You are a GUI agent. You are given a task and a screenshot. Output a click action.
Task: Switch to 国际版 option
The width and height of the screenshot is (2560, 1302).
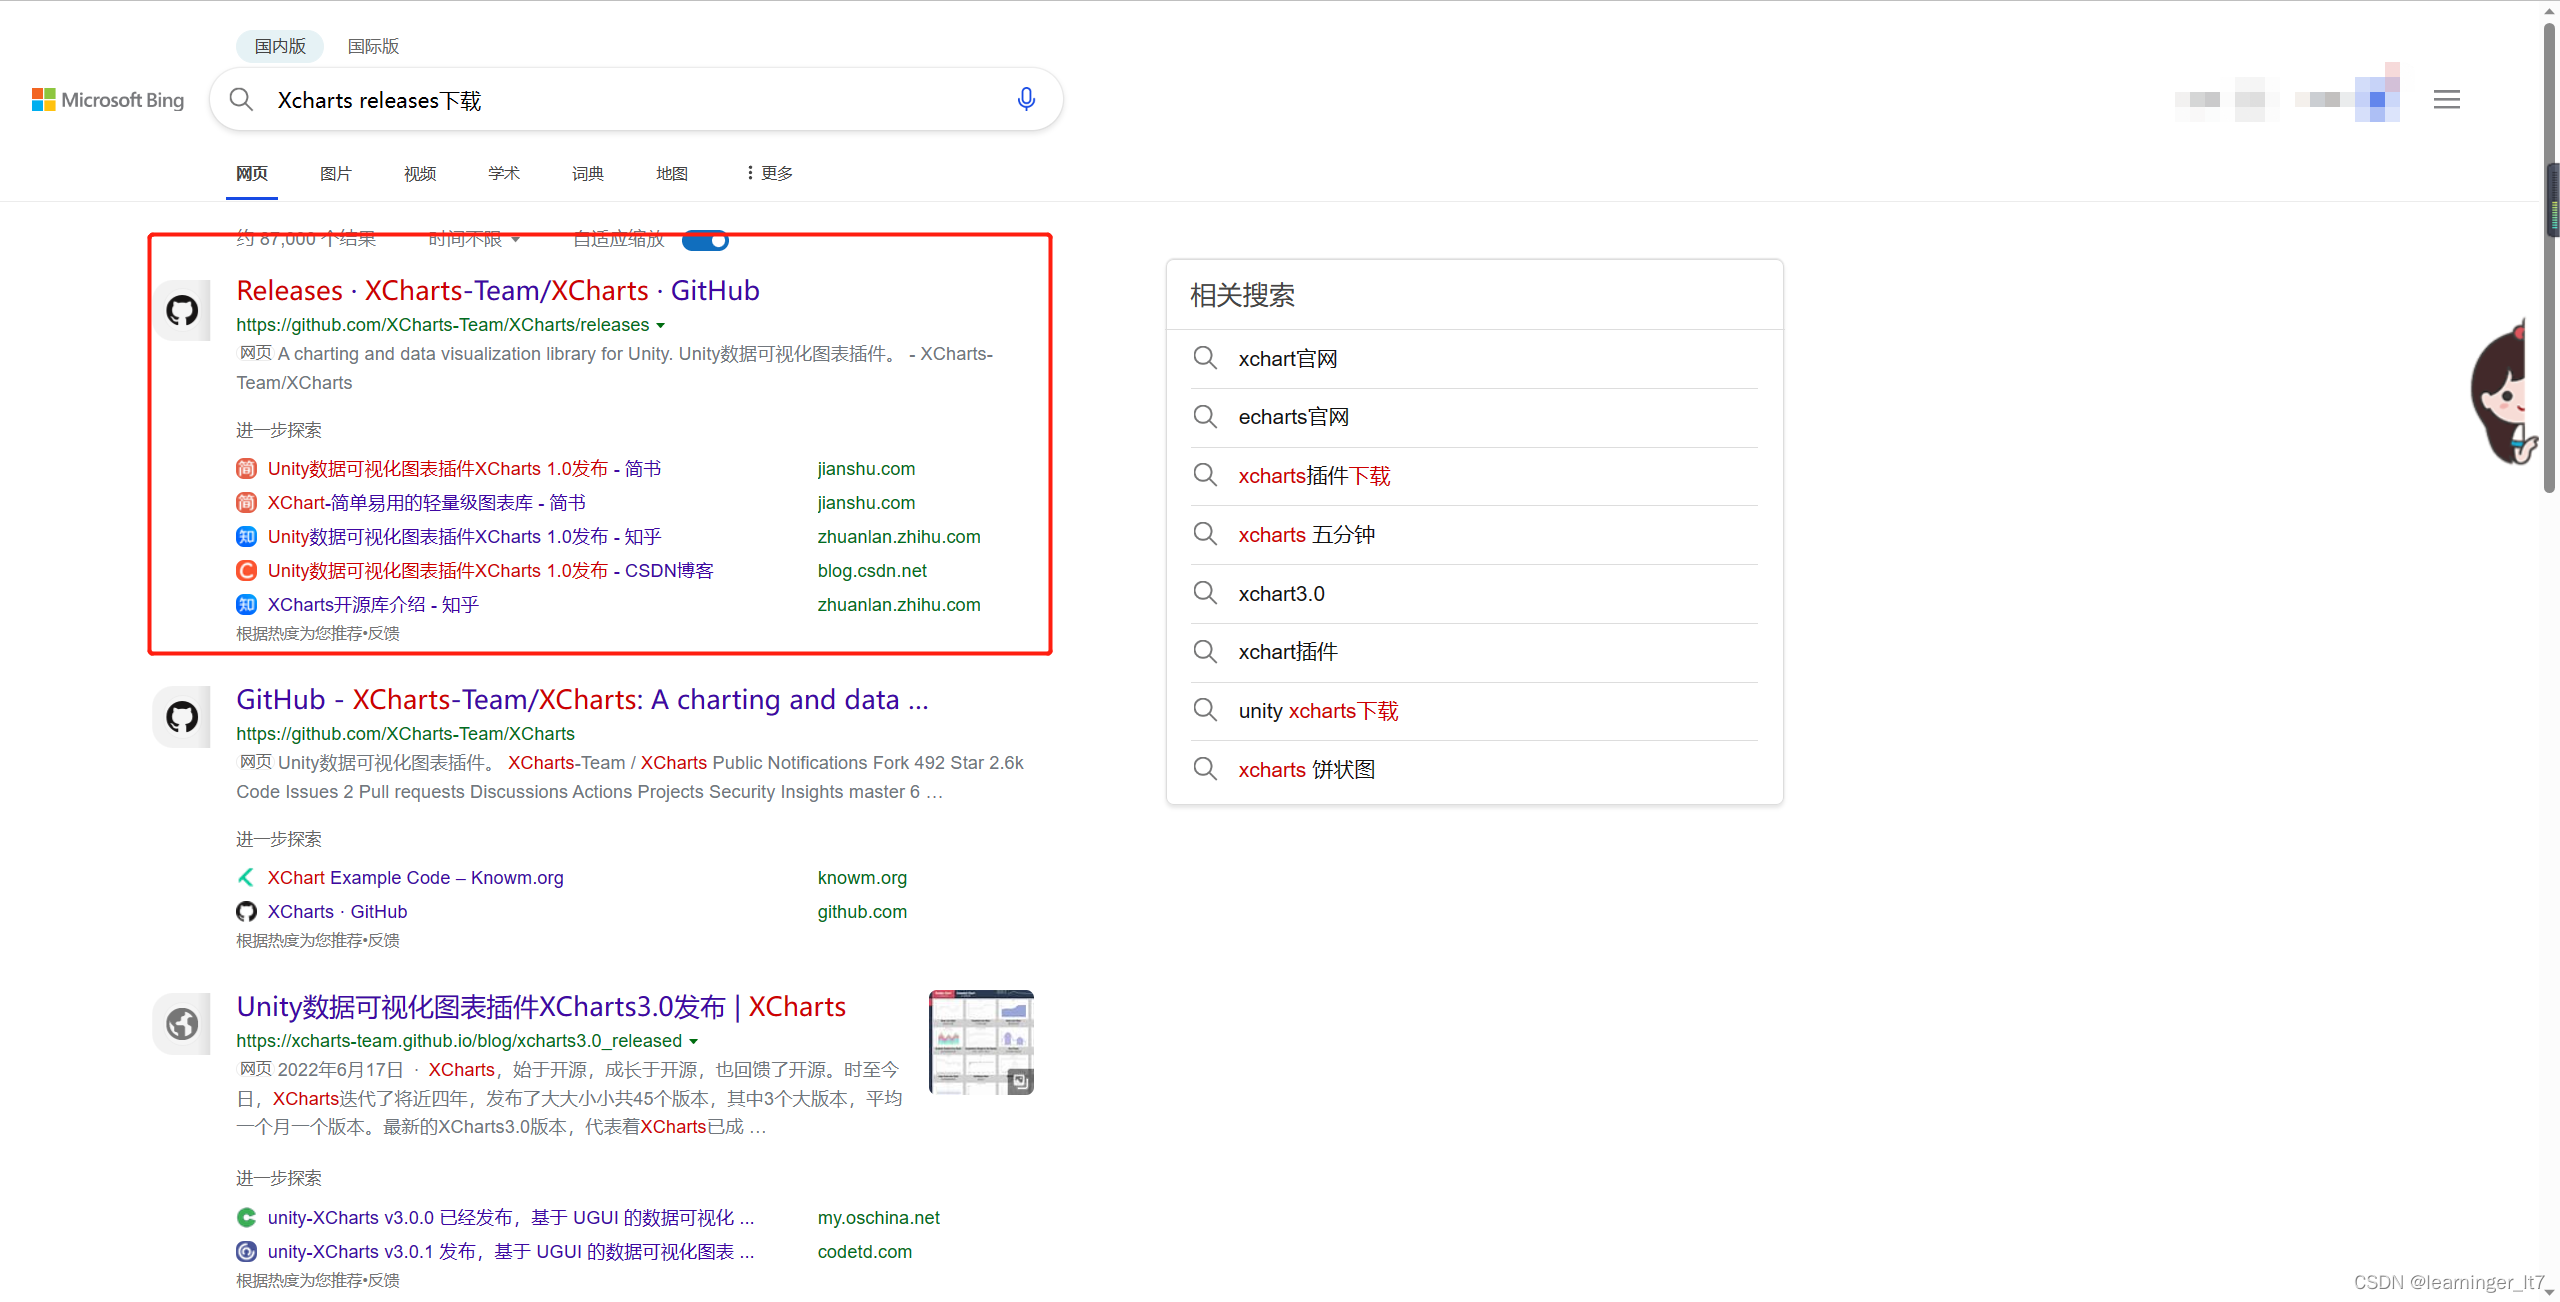[x=373, y=46]
